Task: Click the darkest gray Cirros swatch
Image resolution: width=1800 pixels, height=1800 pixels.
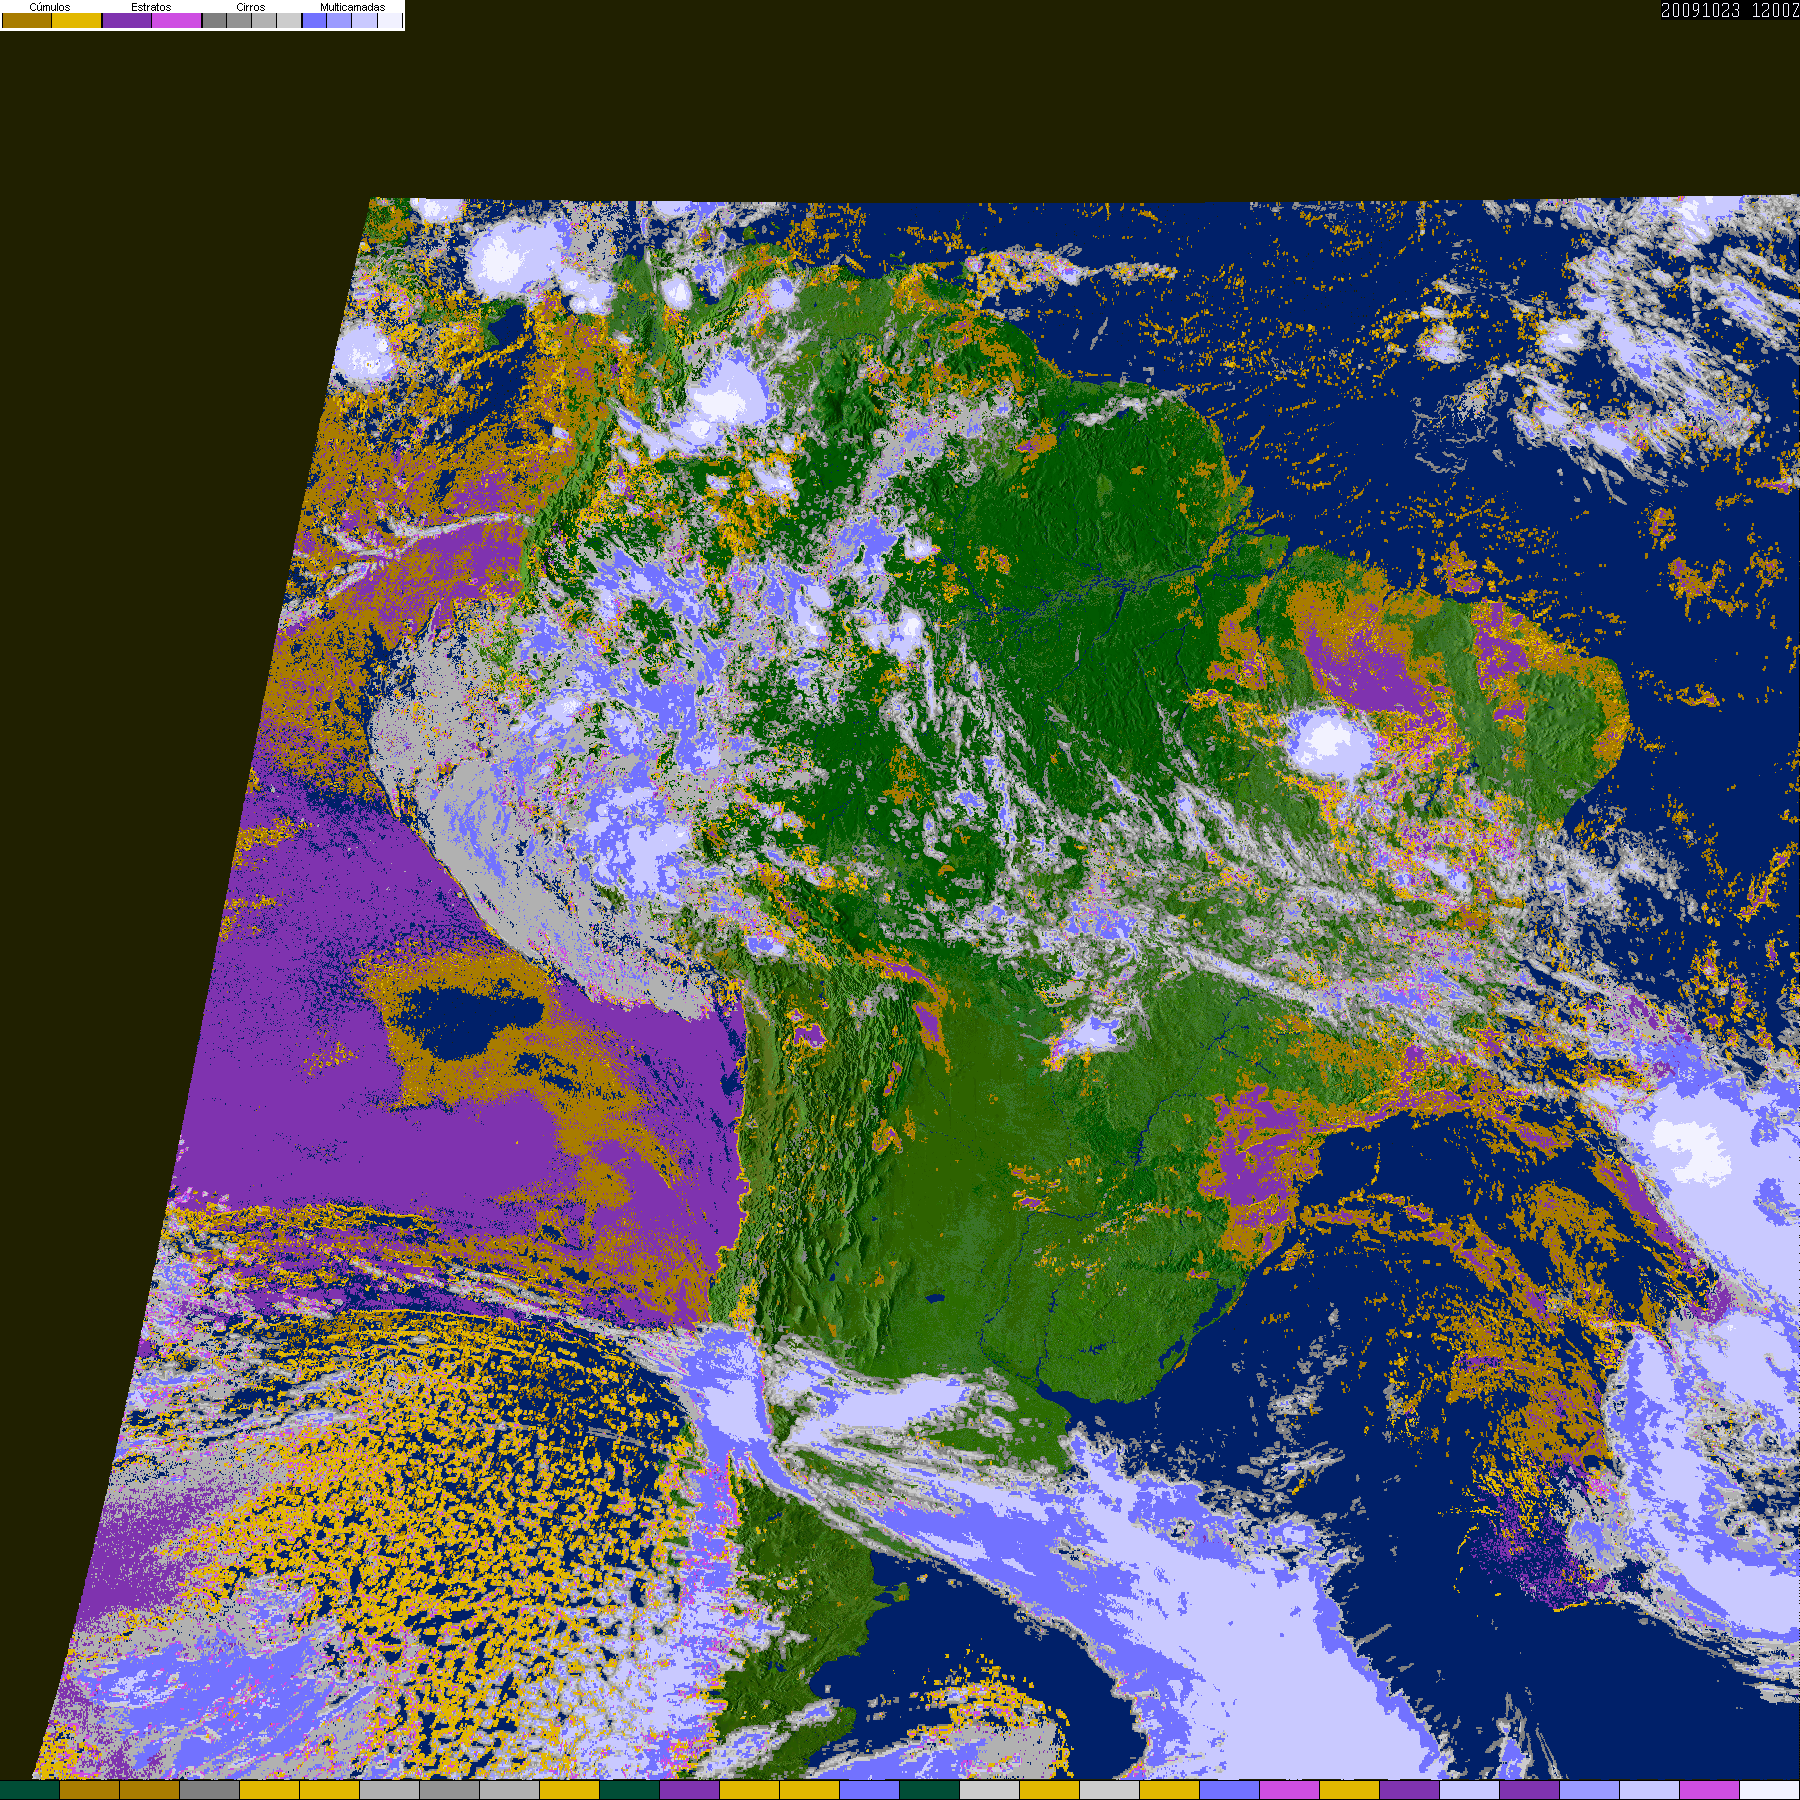Action: 214,20
